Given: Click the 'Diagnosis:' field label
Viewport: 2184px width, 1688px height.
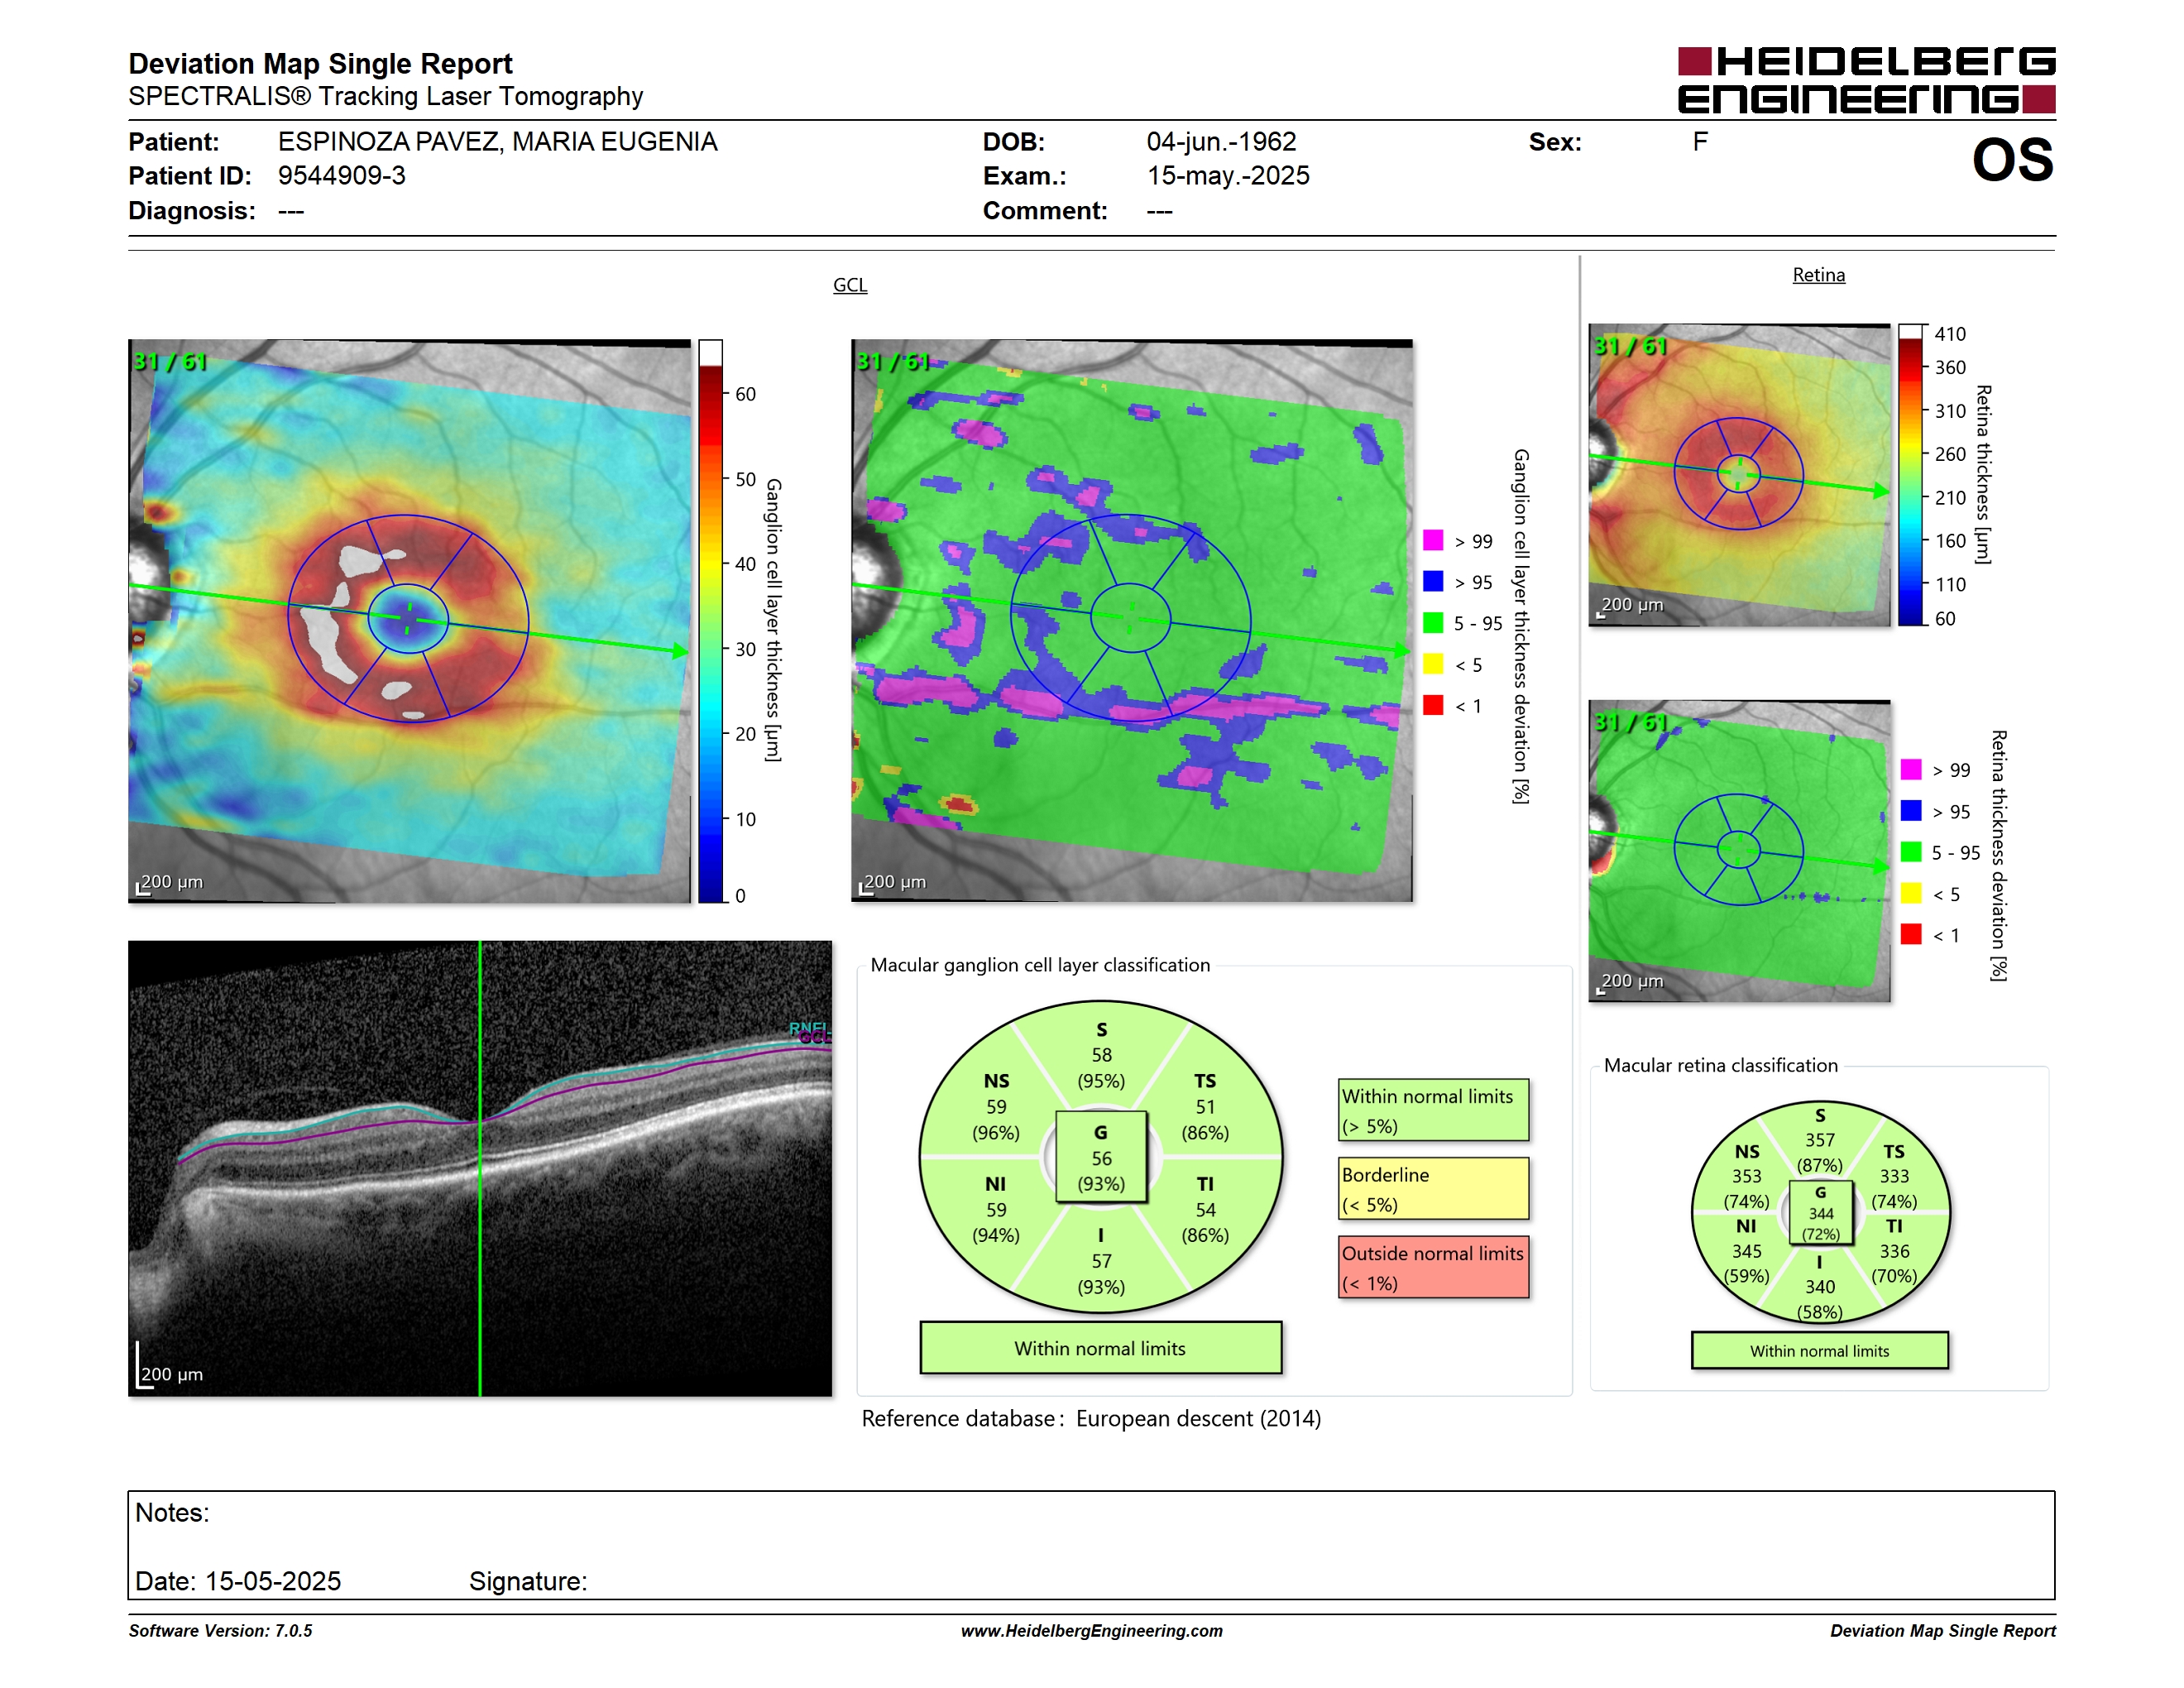Looking at the screenshot, I should pos(192,211).
